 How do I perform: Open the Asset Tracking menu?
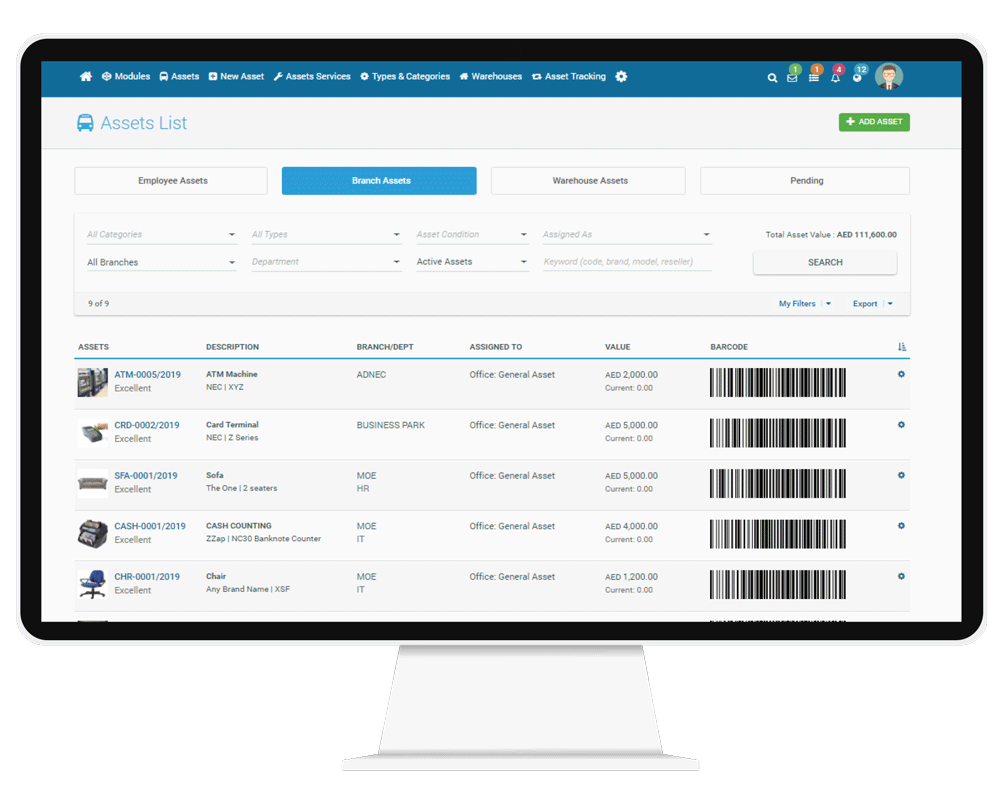(569, 77)
